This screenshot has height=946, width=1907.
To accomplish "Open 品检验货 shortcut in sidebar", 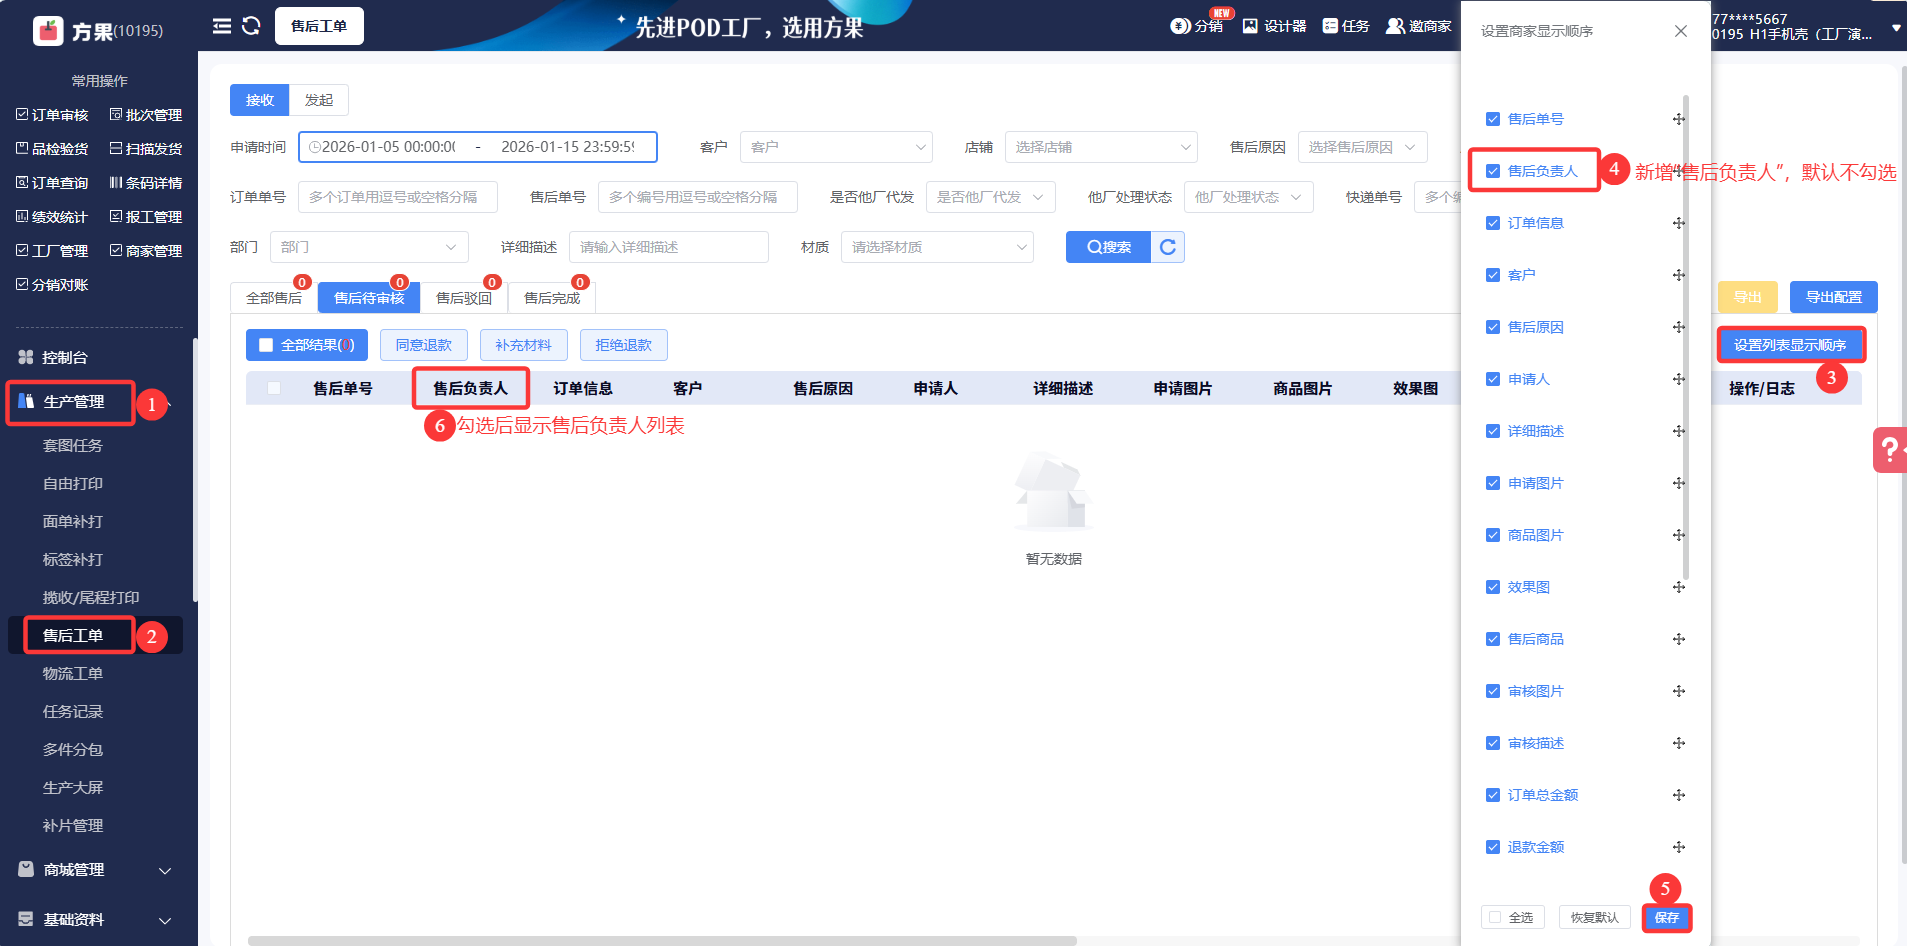I will tap(52, 149).
